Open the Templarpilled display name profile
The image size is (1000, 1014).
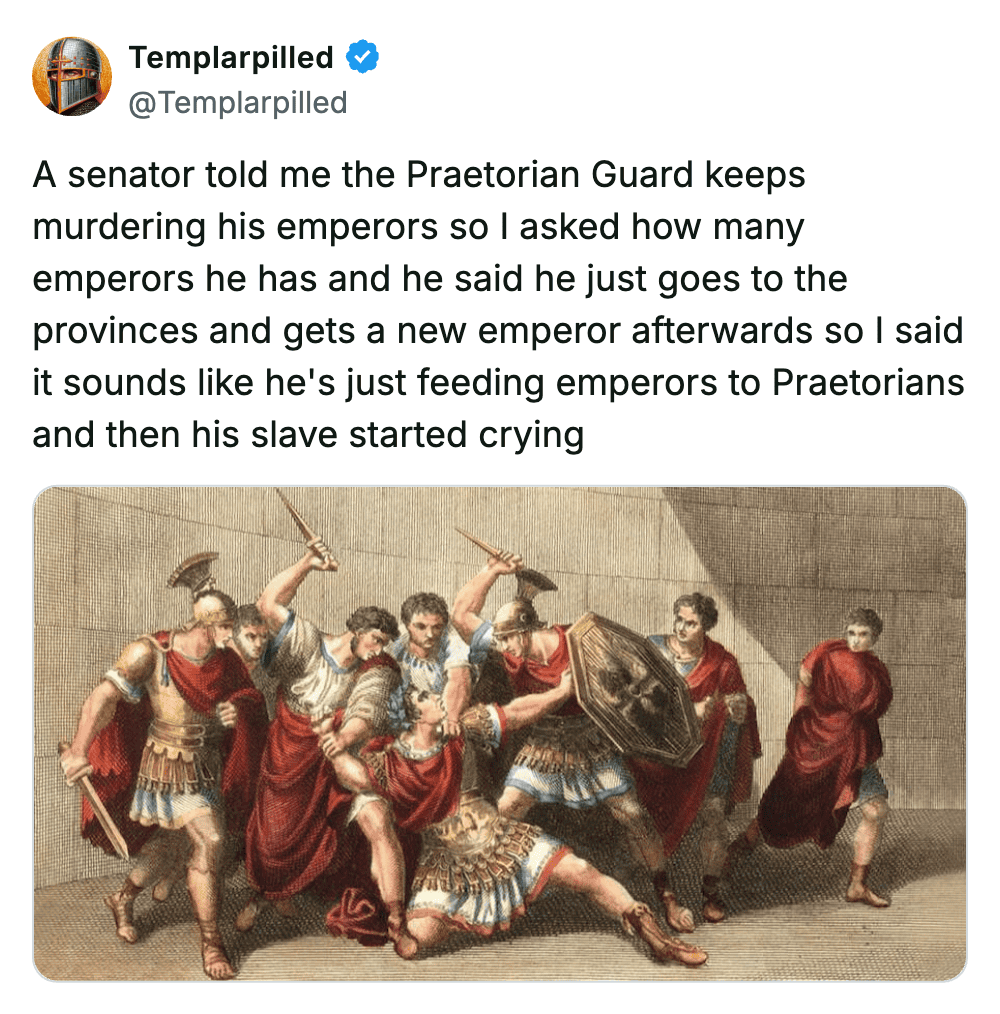[231, 57]
